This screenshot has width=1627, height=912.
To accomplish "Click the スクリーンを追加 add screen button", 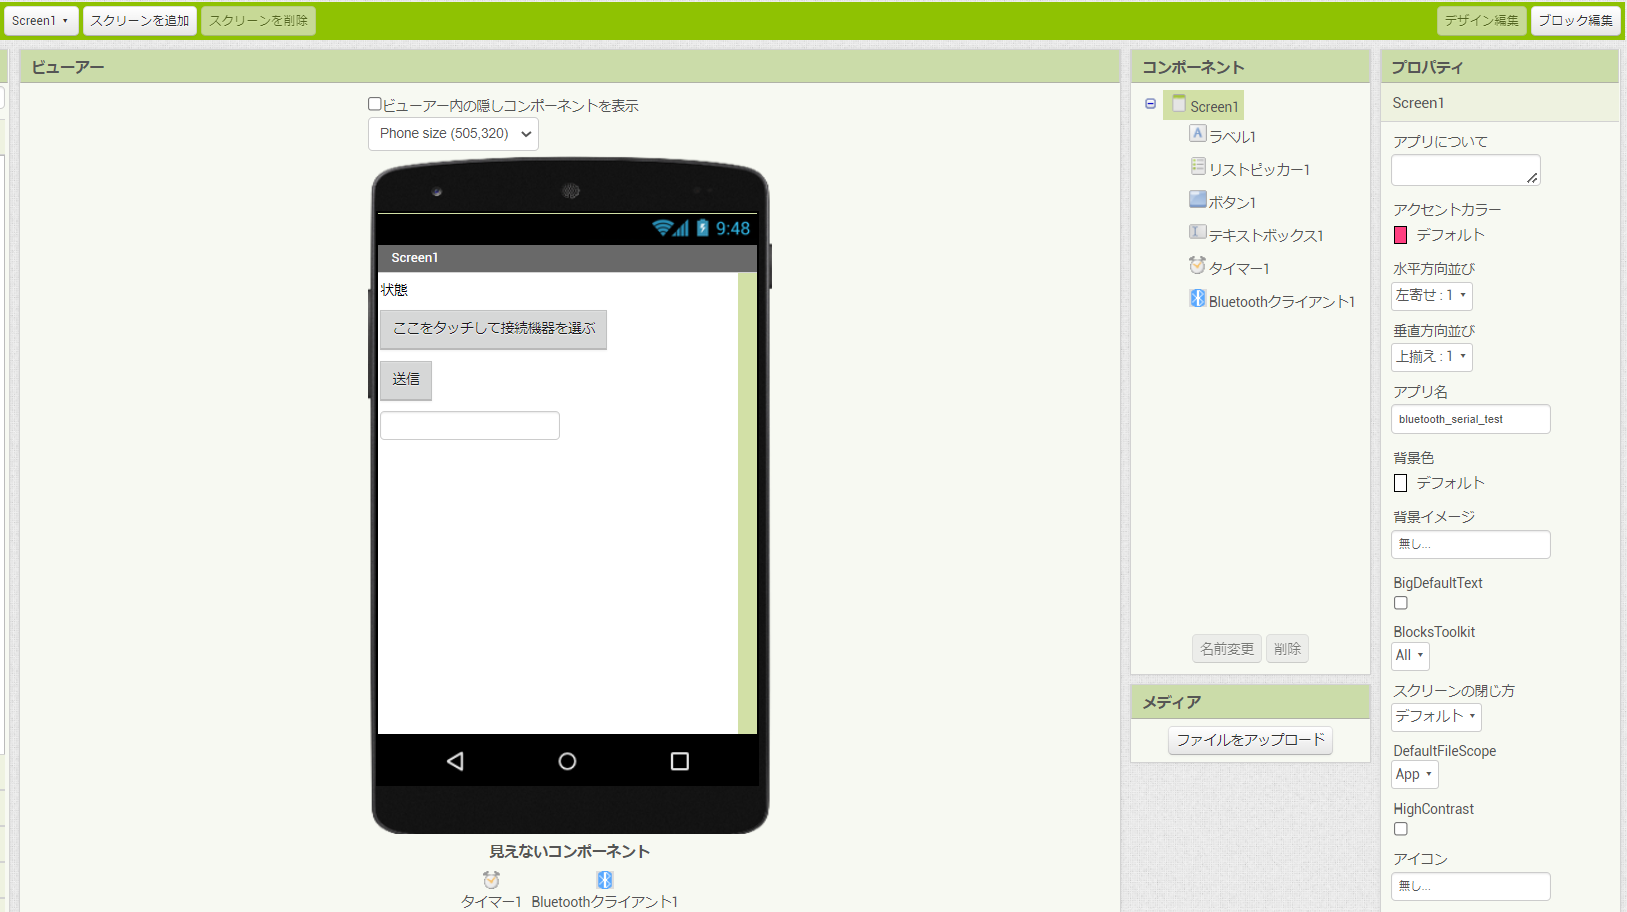I will click(139, 20).
